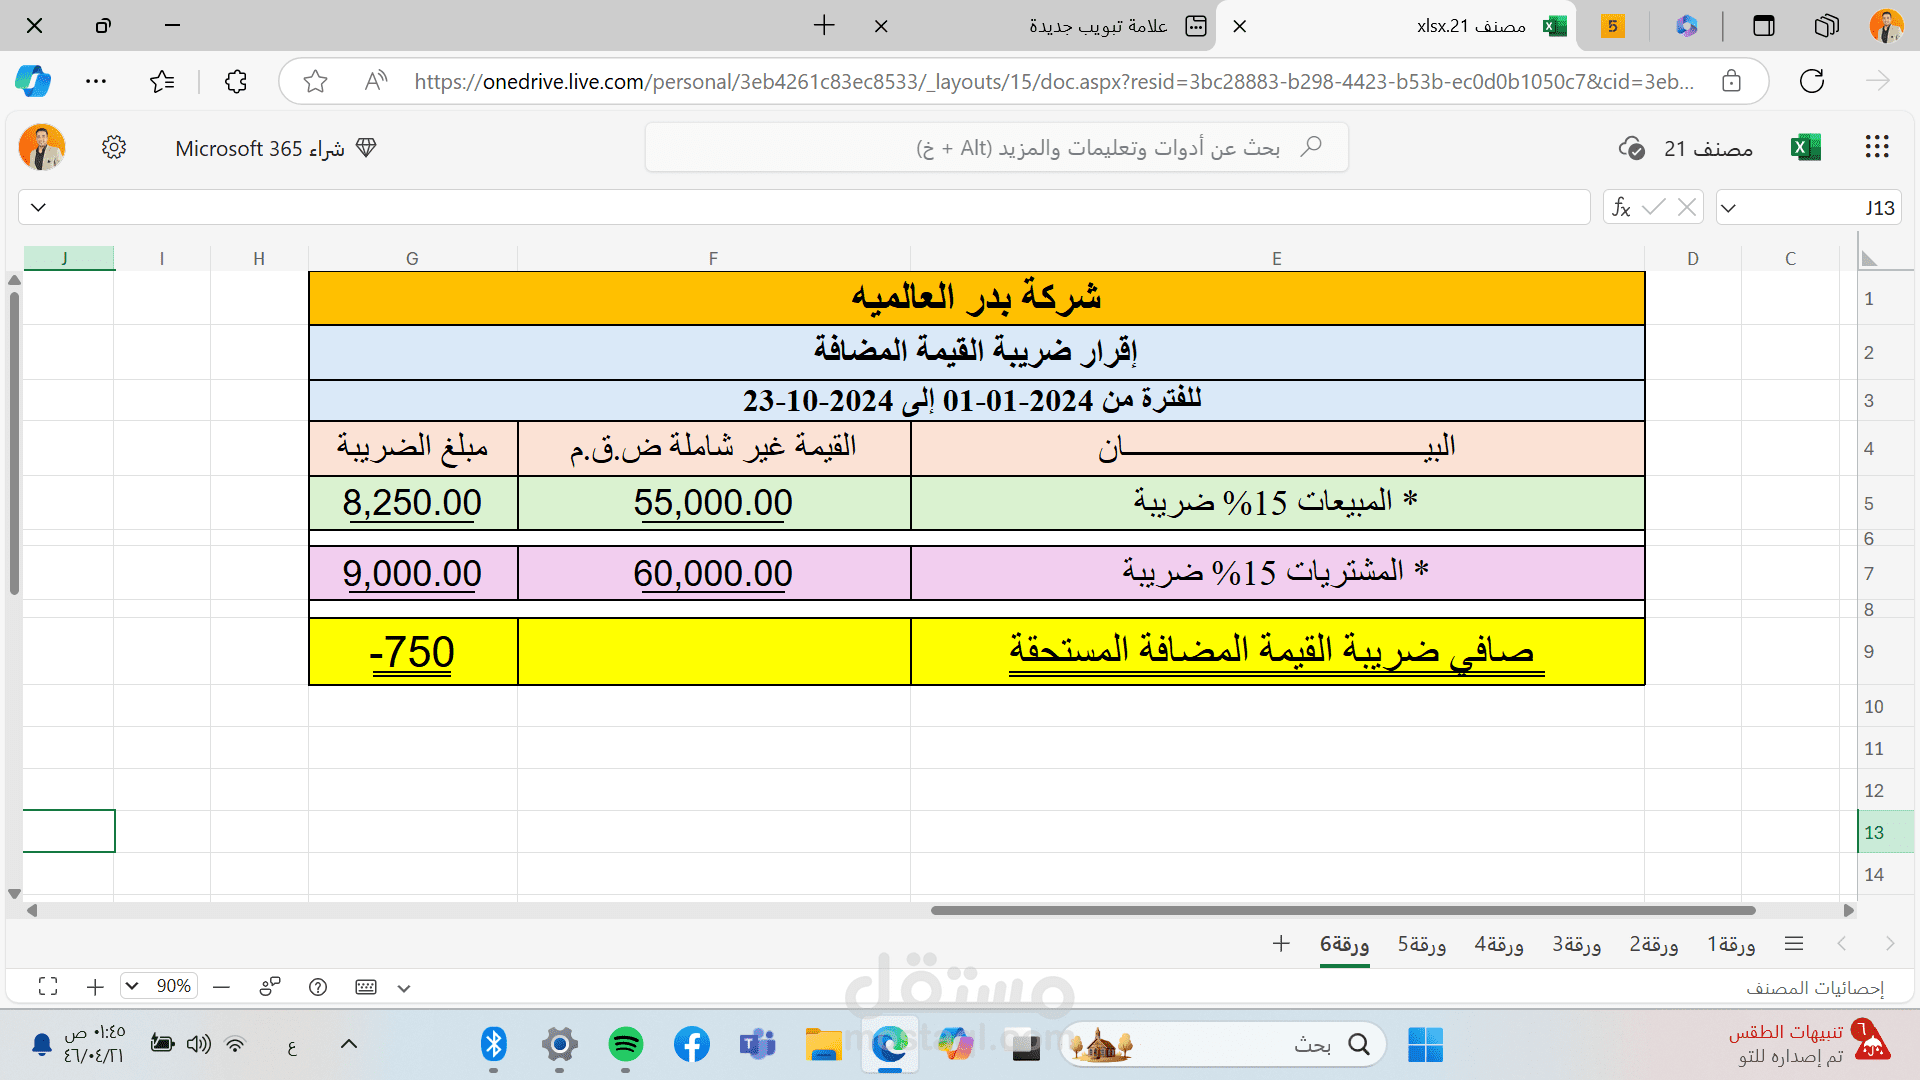Switch to the علامة تبويب جديدة browser tab
The image size is (1920, 1080).
(1098, 26)
